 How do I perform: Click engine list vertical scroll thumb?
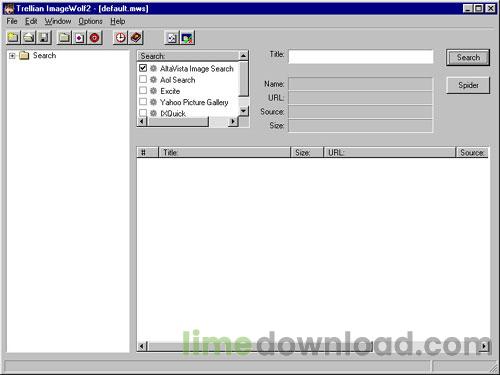(x=244, y=78)
